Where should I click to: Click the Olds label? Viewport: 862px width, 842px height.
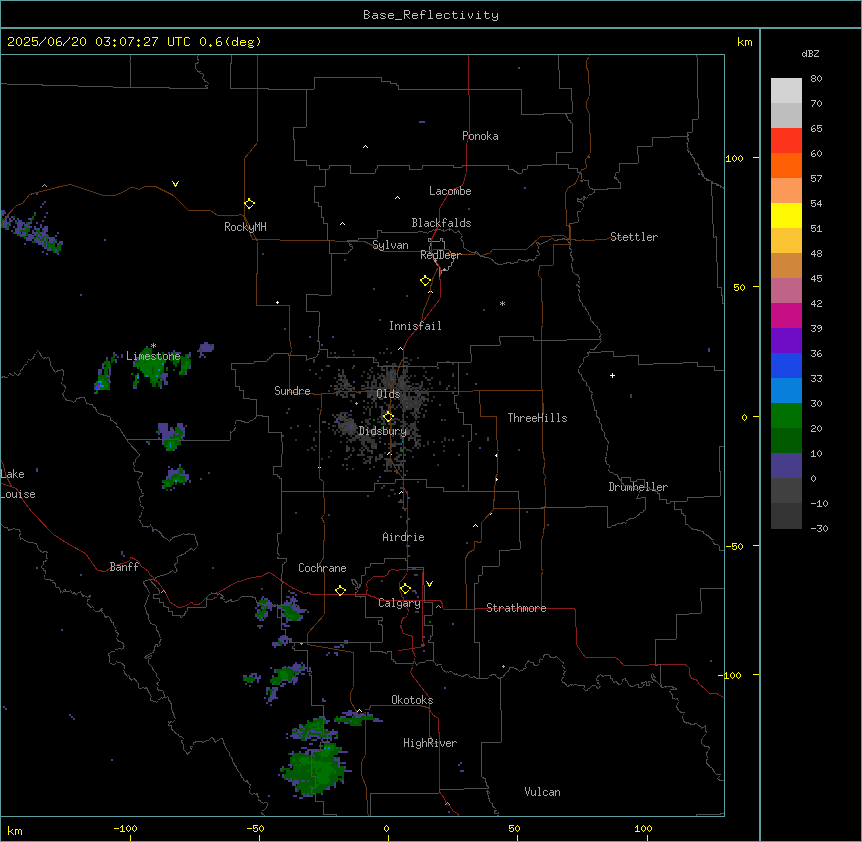[x=388, y=394]
